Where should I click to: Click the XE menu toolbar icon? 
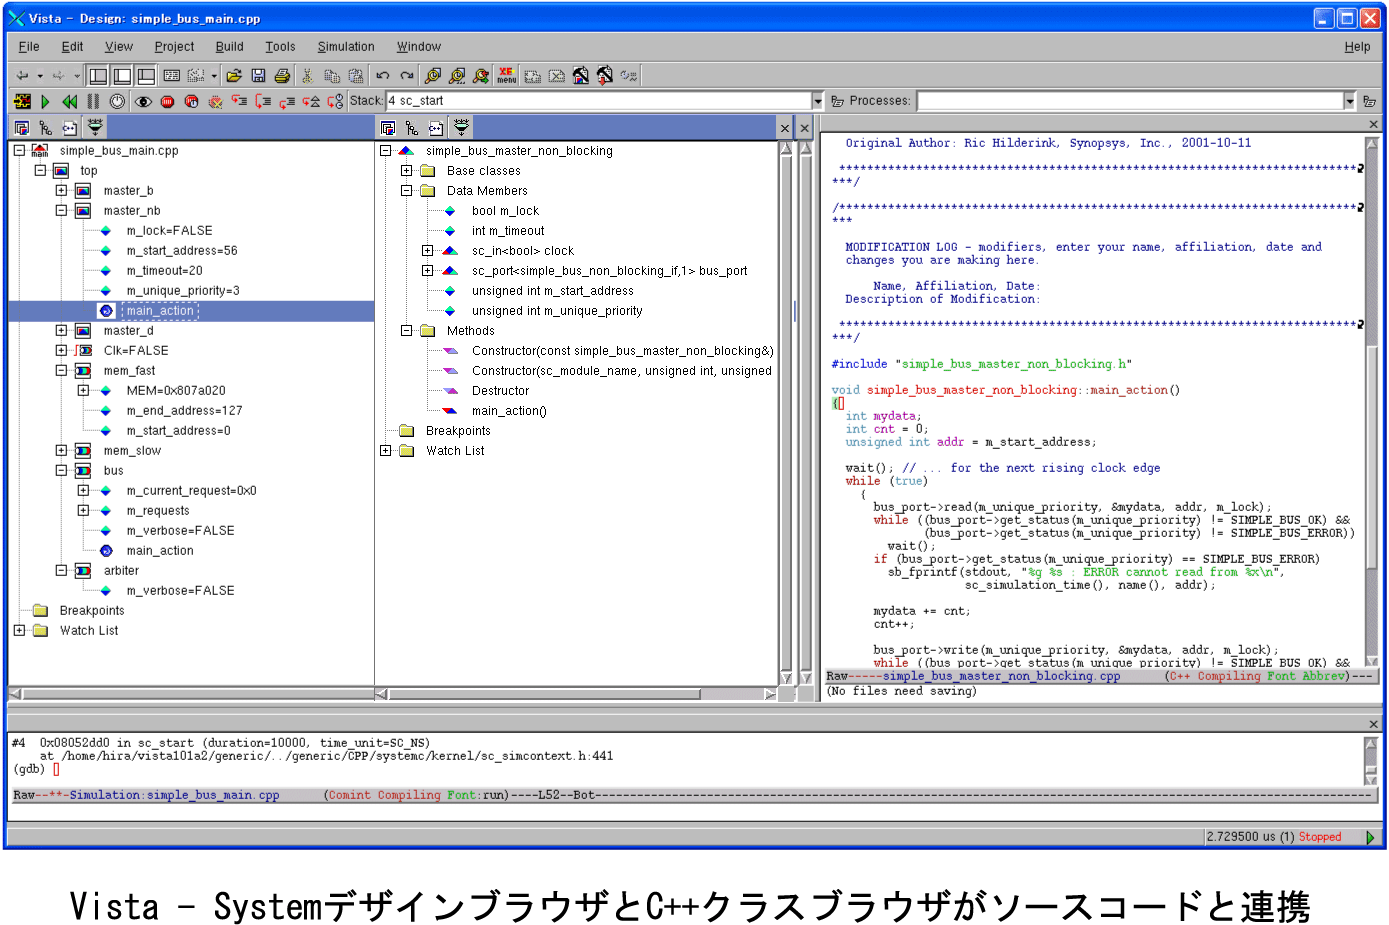(507, 75)
